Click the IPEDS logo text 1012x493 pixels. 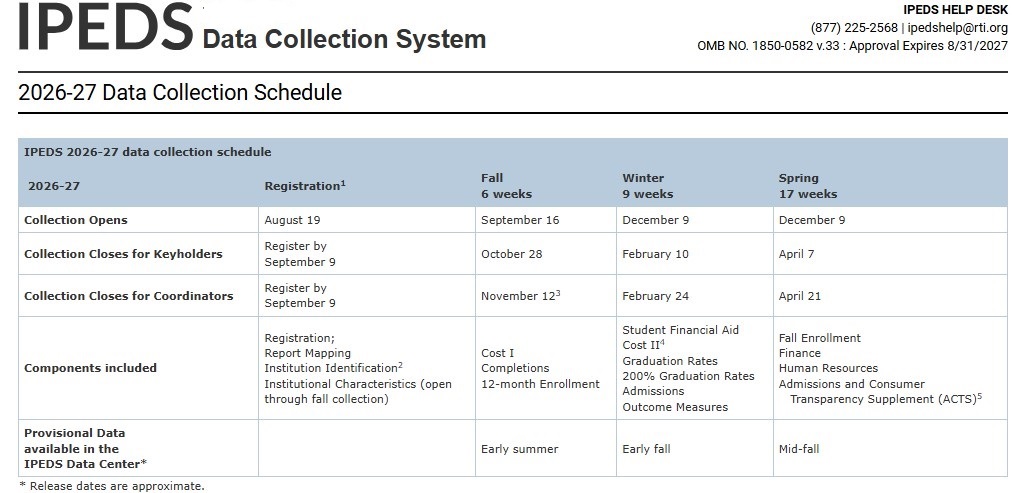point(106,26)
